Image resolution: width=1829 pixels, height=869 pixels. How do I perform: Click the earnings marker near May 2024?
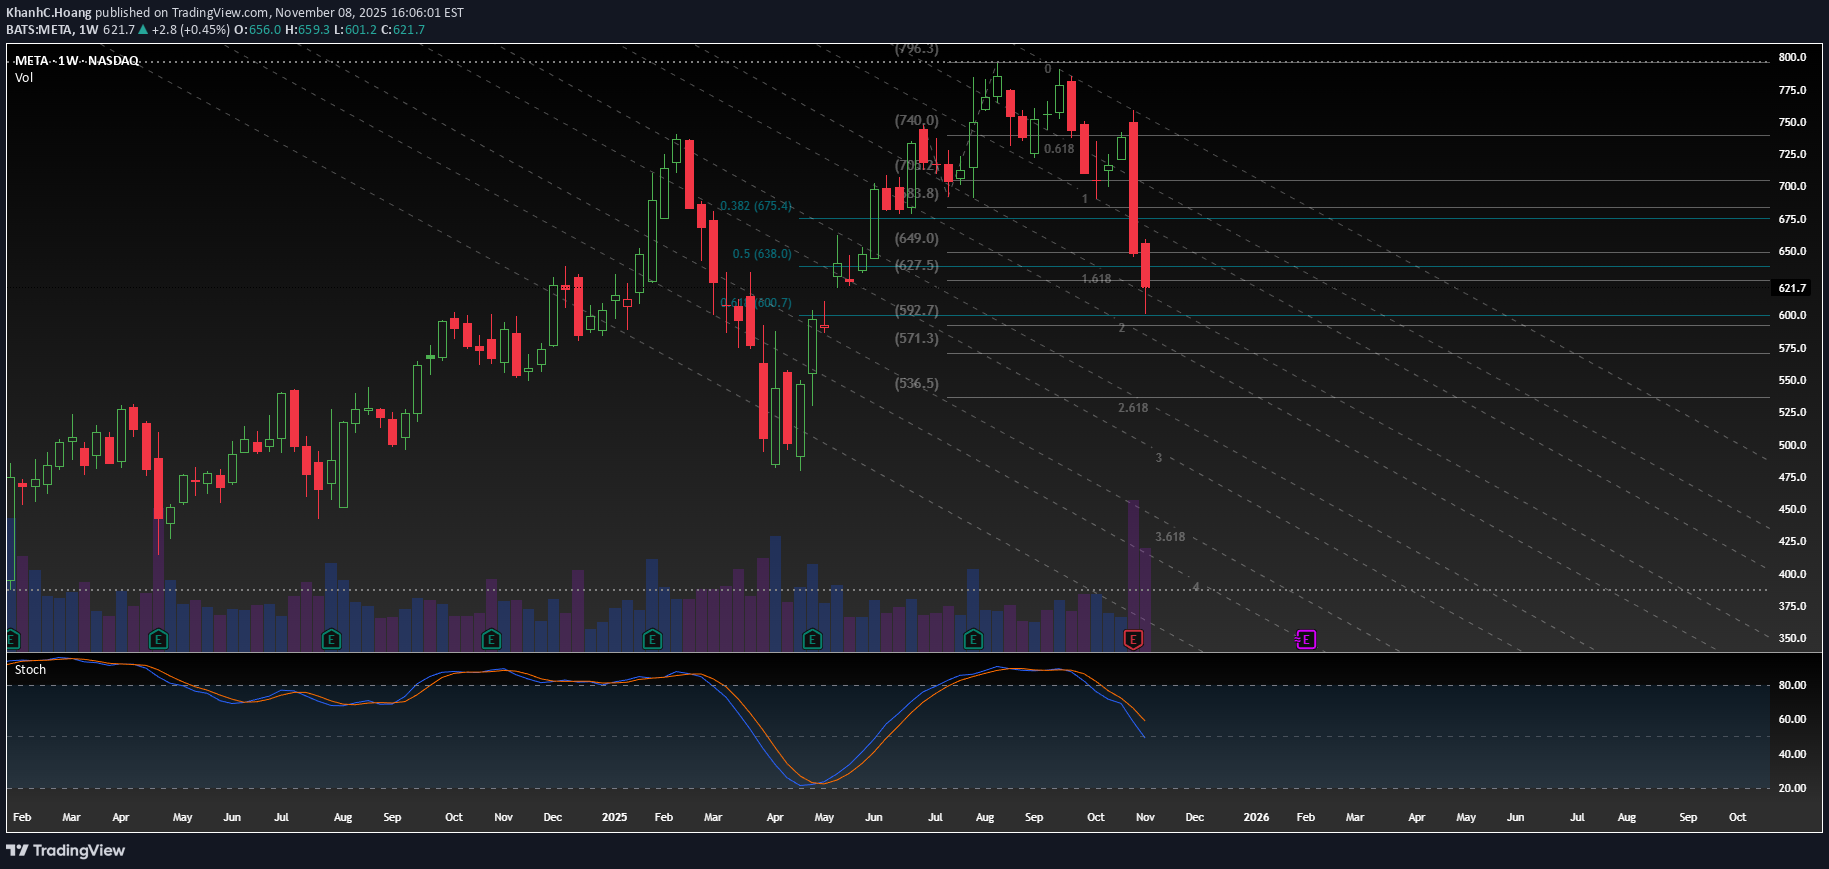tap(158, 639)
